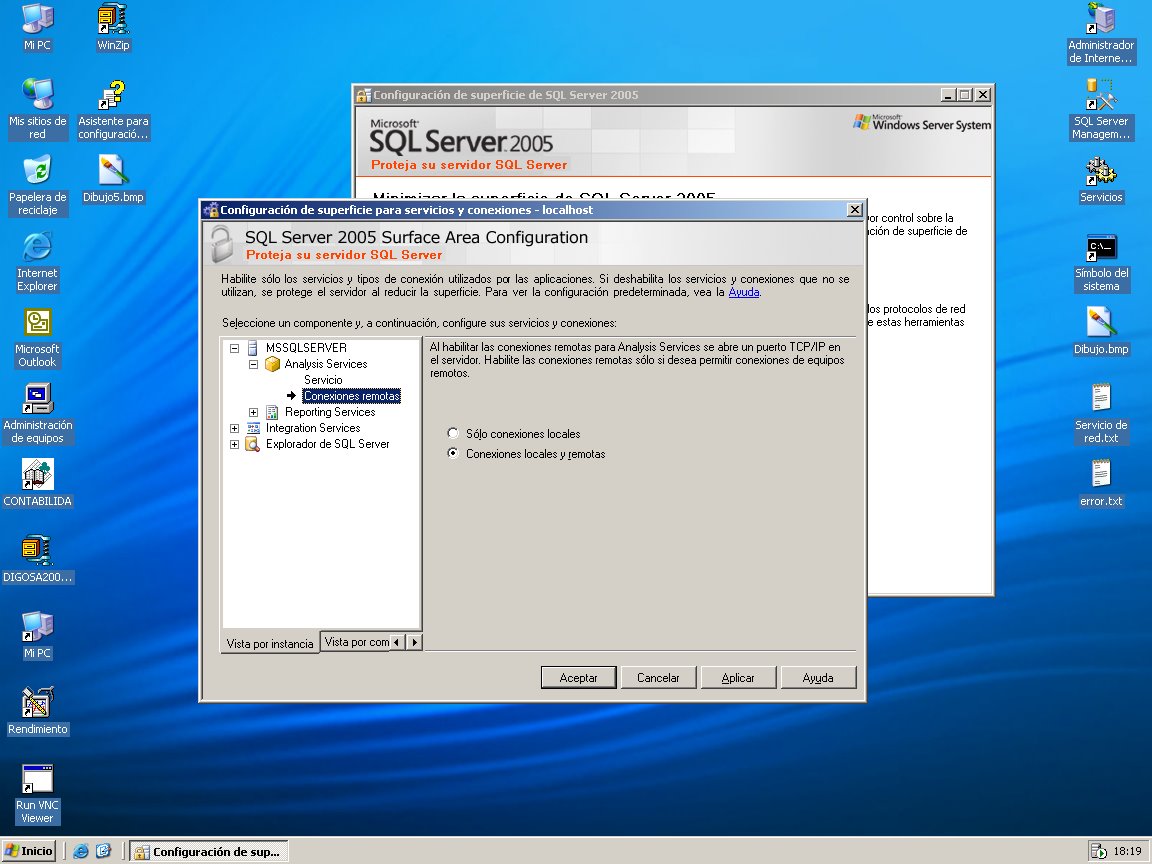Click the MSSQLSERVER server icon

click(x=253, y=348)
